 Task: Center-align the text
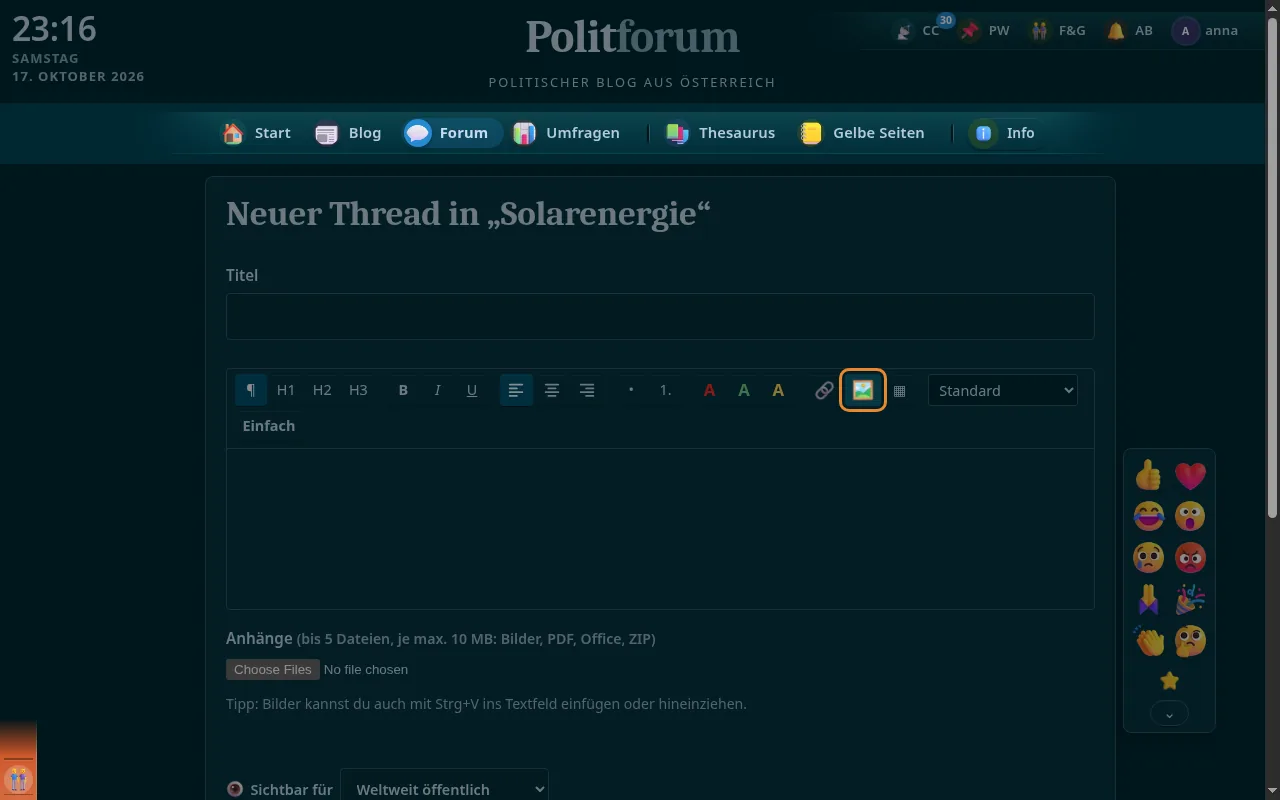(x=552, y=390)
